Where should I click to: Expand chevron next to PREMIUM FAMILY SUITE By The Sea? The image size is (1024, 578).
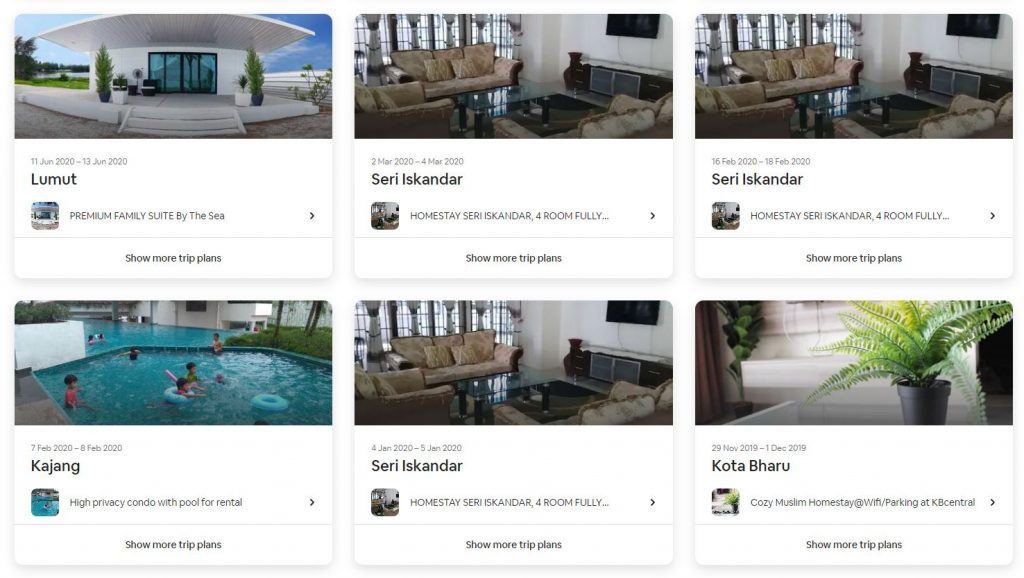pos(312,216)
